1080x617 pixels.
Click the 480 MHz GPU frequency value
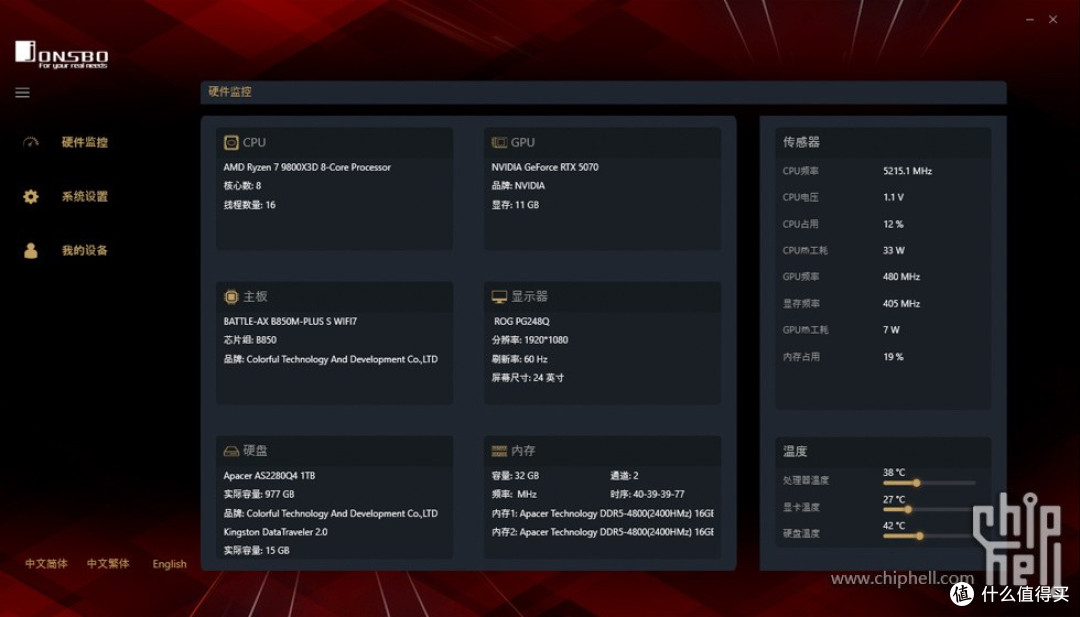pyautogui.click(x=901, y=277)
